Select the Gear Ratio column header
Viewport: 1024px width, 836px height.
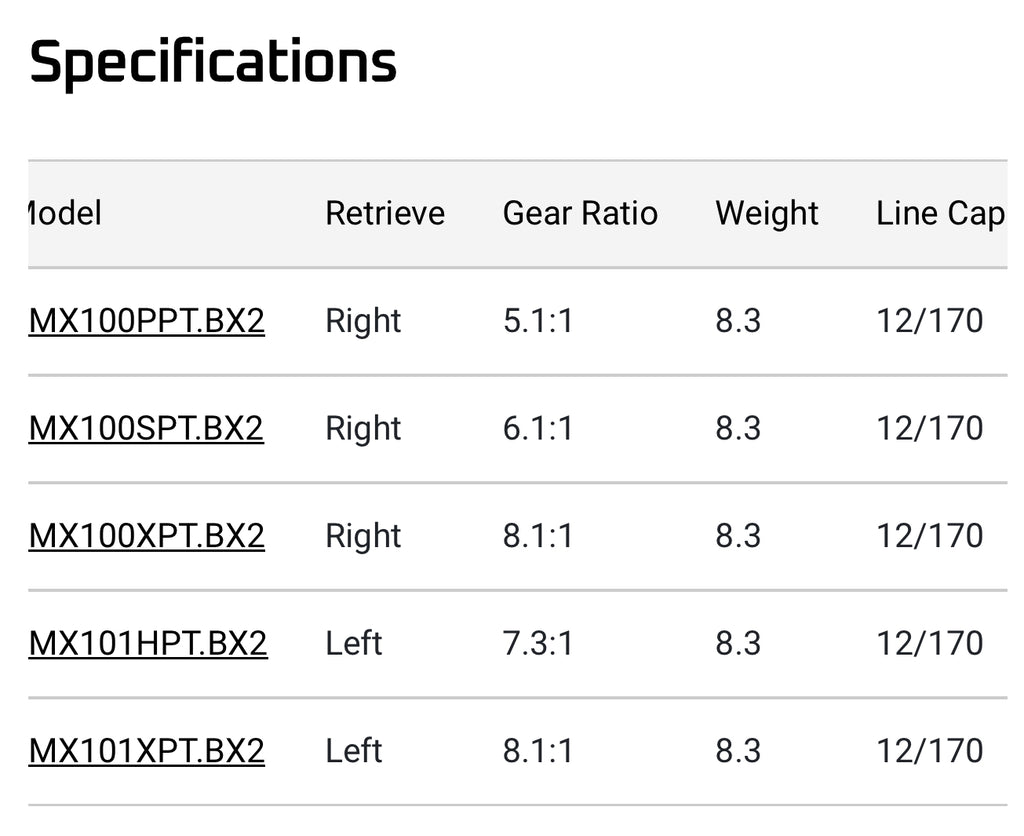click(x=580, y=213)
